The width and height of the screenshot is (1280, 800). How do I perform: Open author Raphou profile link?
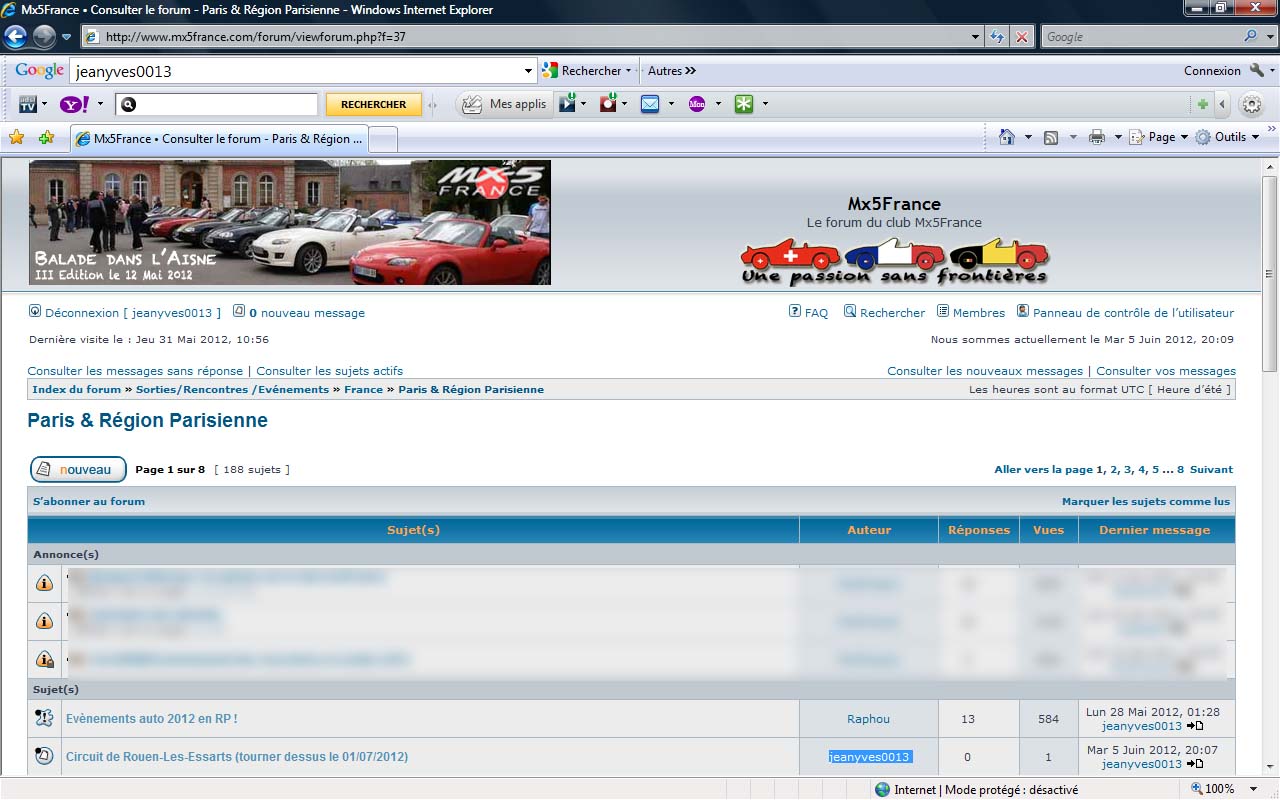(868, 719)
